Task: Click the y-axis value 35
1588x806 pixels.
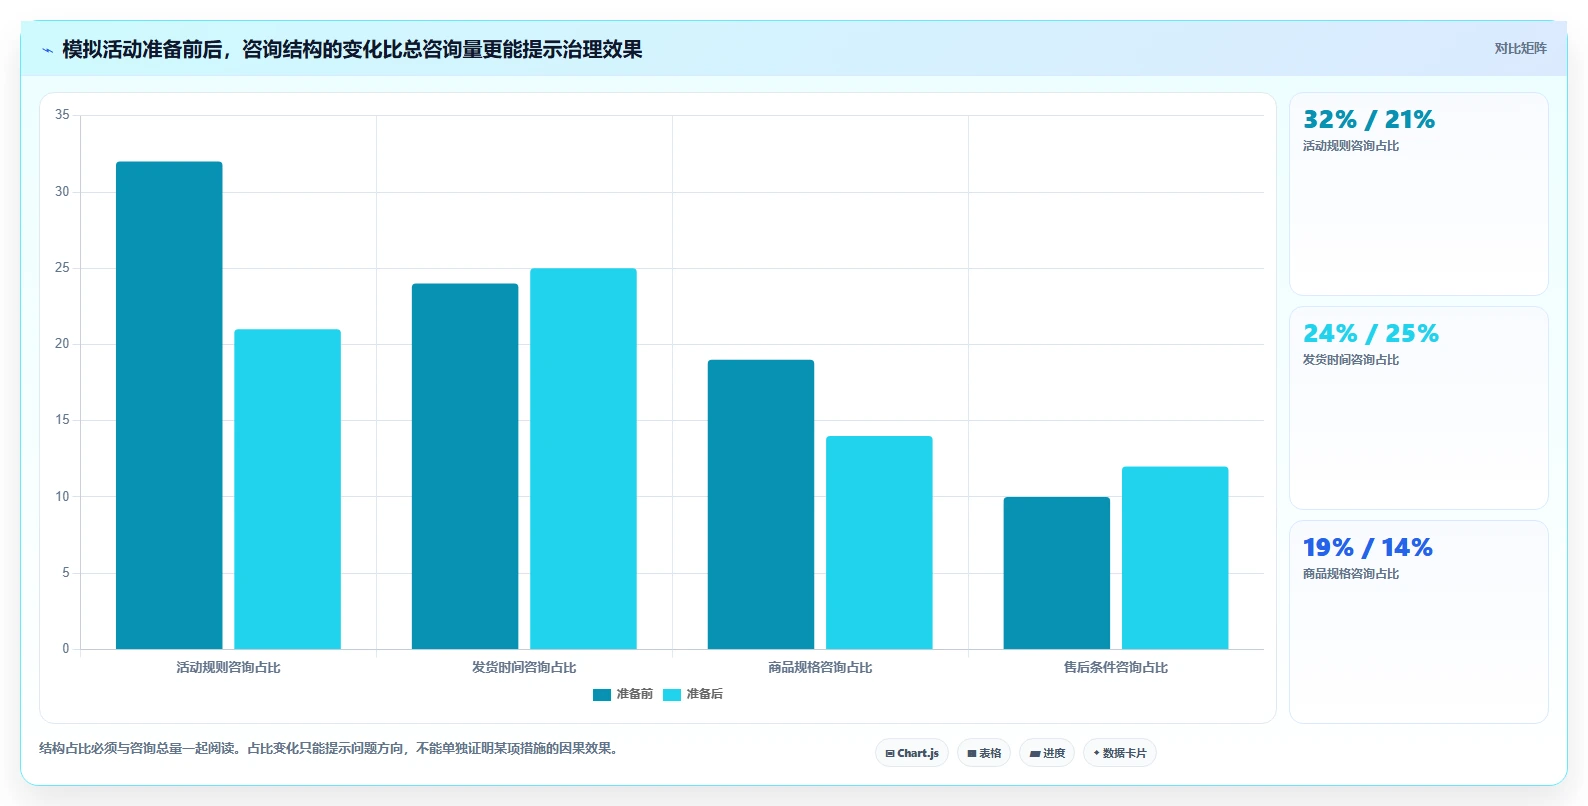Action: pos(62,115)
